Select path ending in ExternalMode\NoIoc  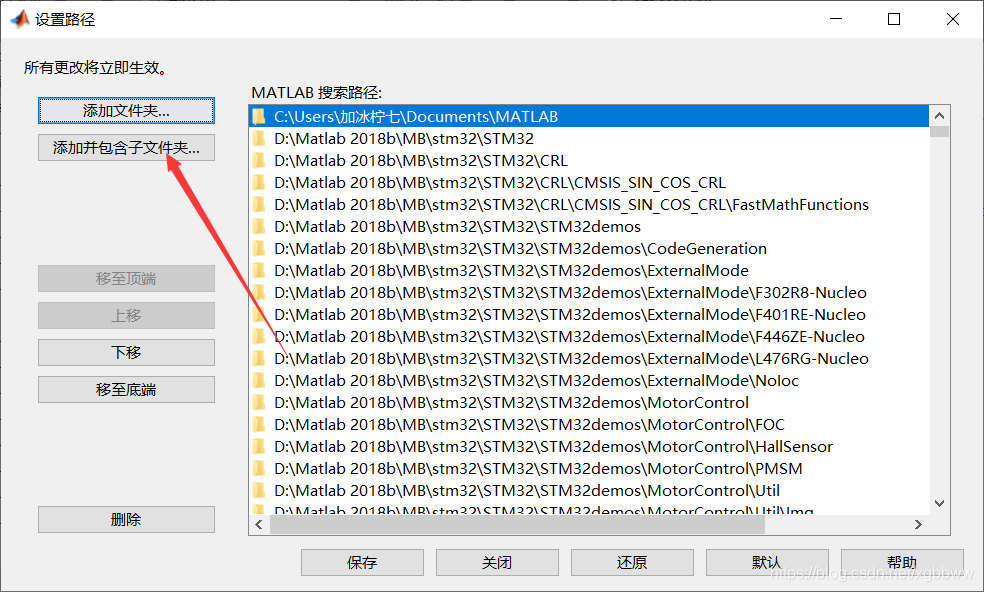tap(589, 380)
